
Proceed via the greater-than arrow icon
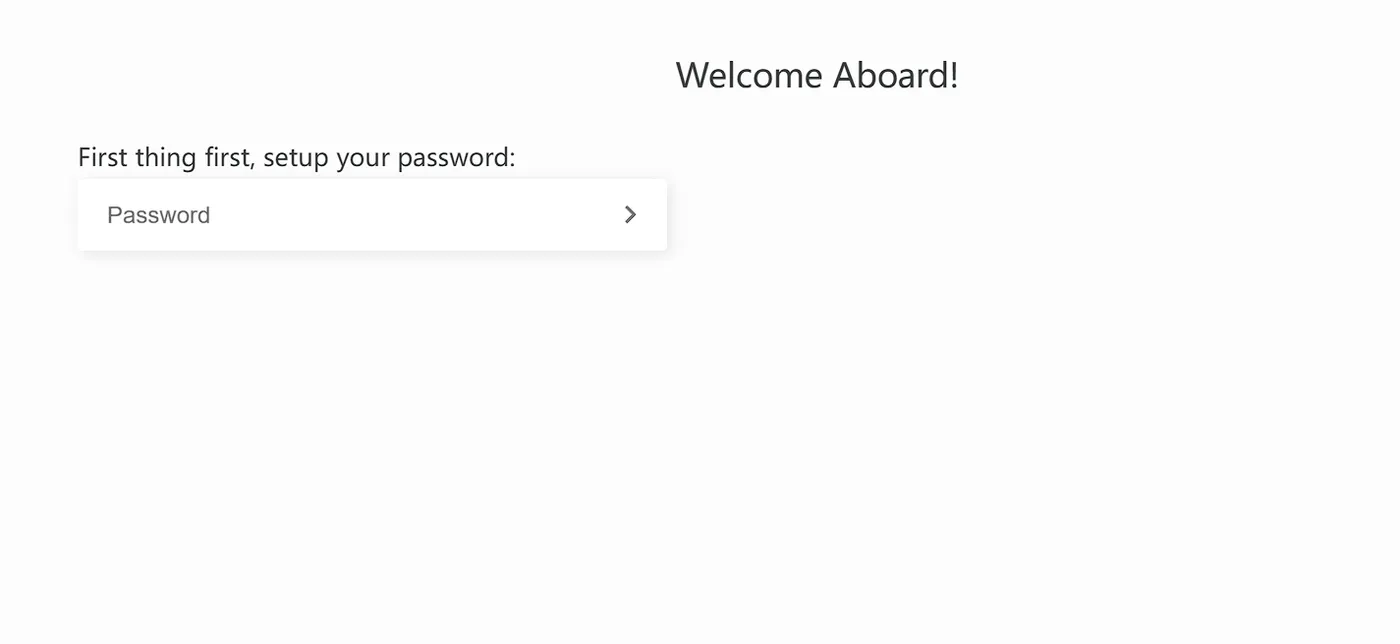click(630, 215)
